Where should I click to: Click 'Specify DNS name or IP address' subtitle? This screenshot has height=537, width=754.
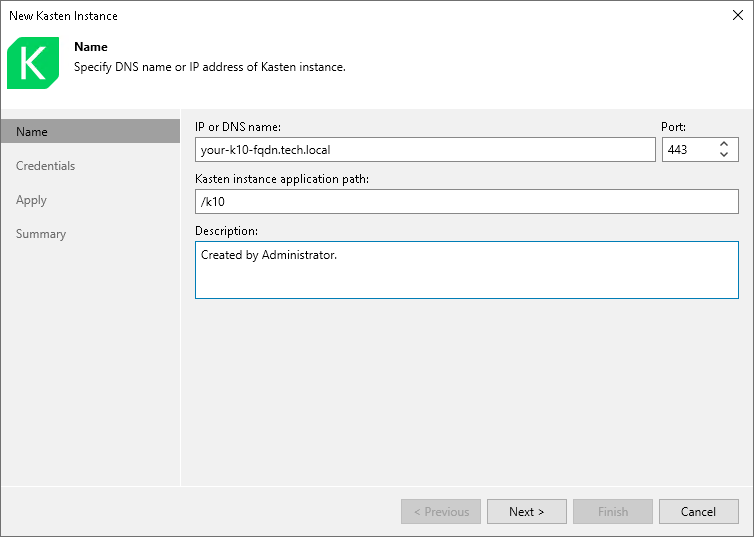[x=210, y=67]
